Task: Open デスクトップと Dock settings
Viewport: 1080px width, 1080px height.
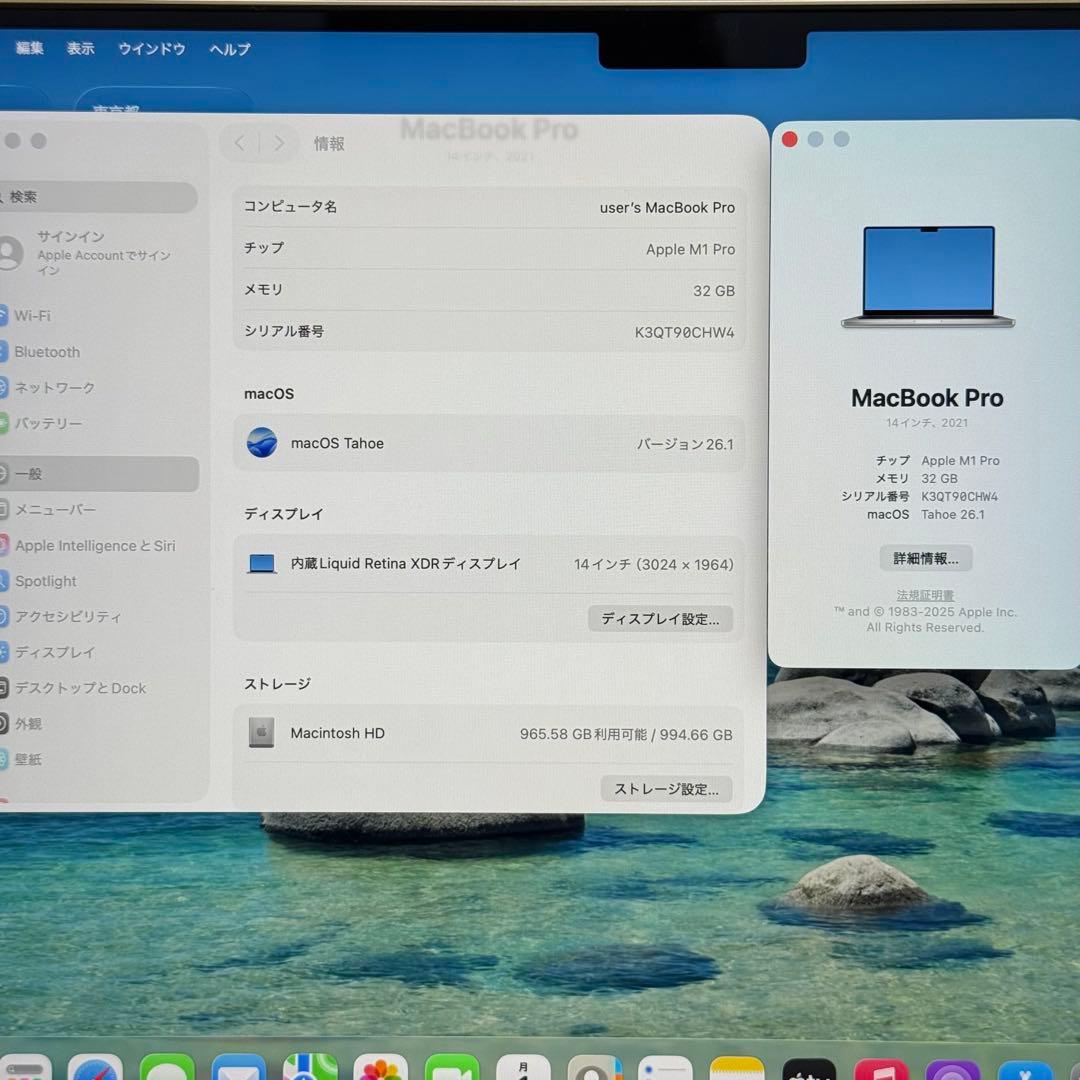Action: tap(80, 688)
